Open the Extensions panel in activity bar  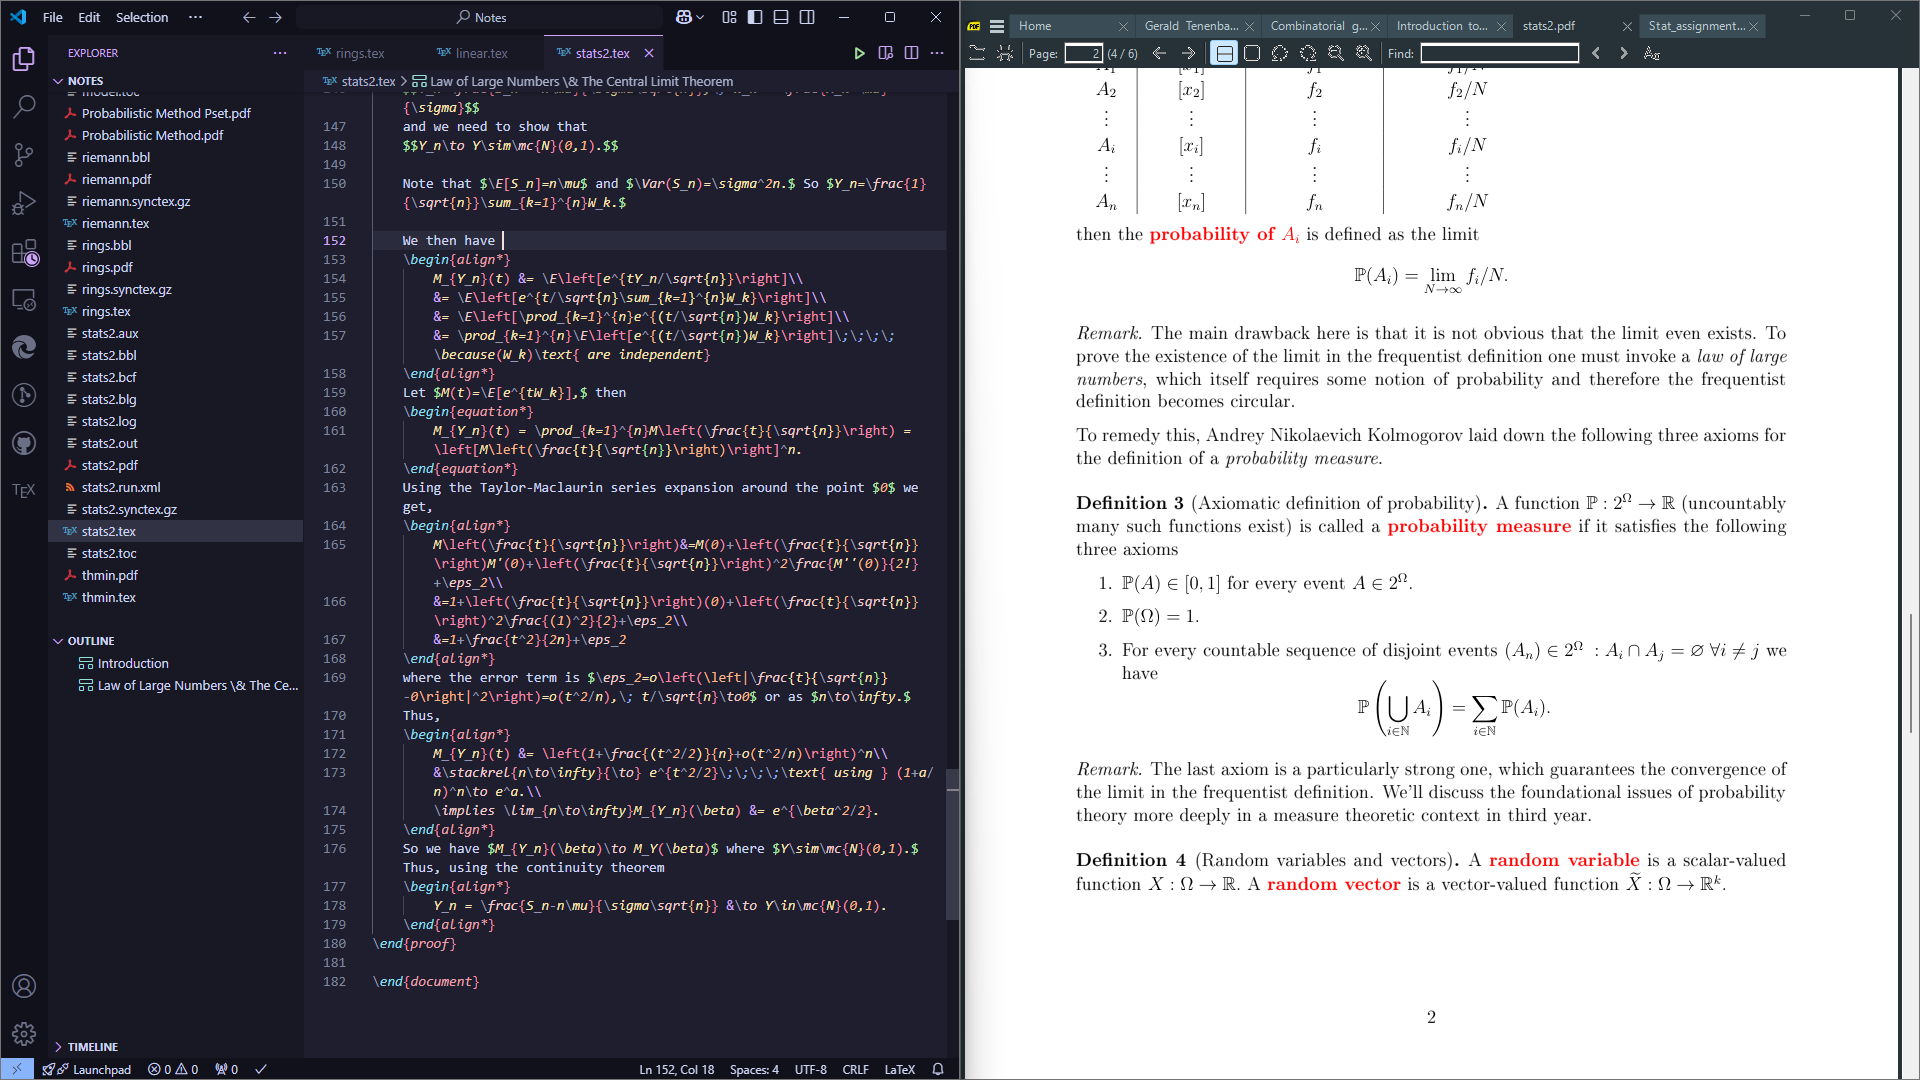pos(24,252)
